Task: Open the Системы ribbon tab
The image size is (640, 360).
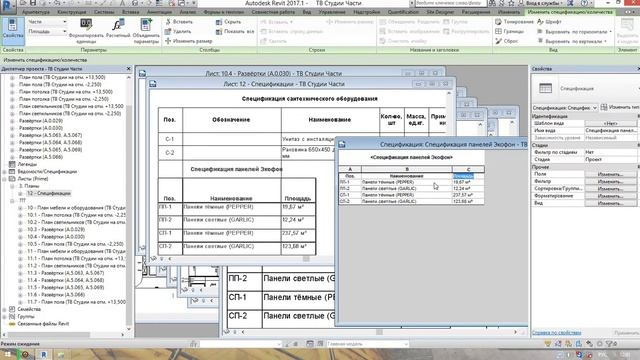Action: pyautogui.click(x=104, y=12)
